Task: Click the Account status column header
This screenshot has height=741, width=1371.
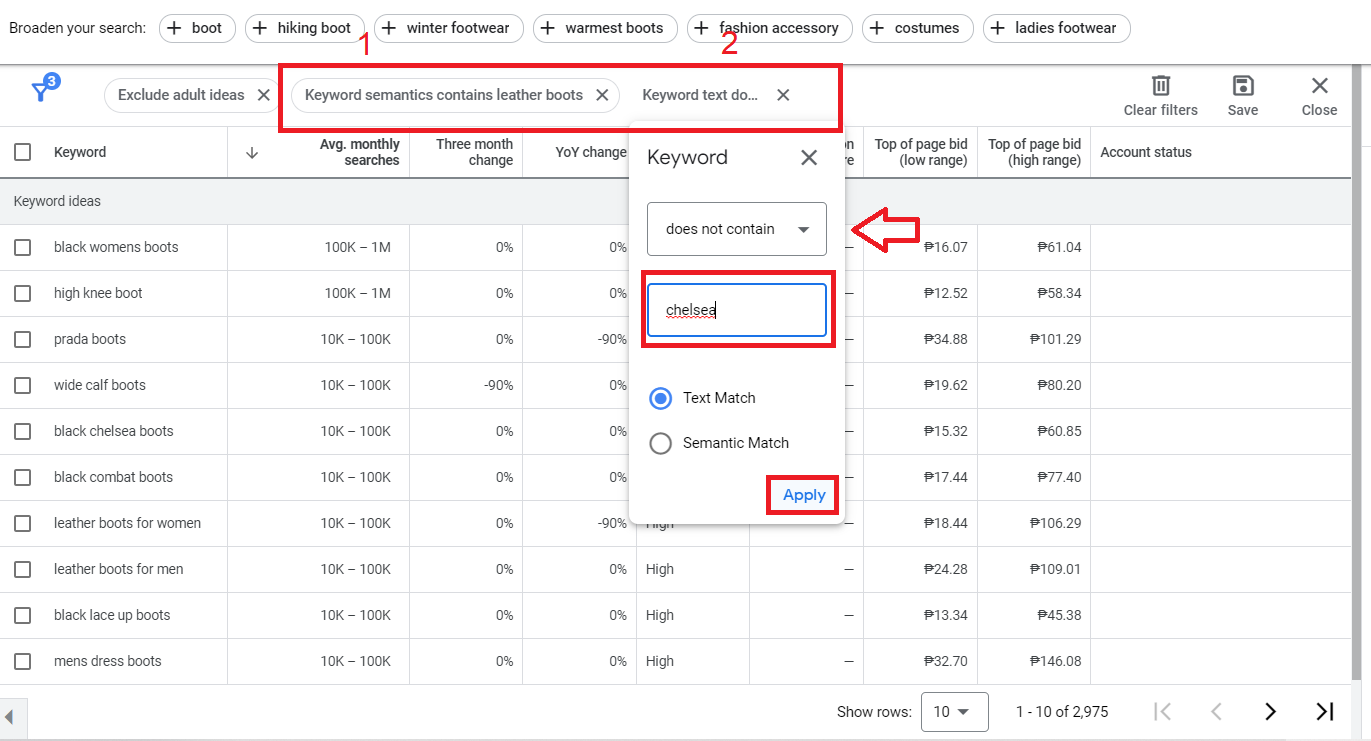Action: click(1146, 152)
